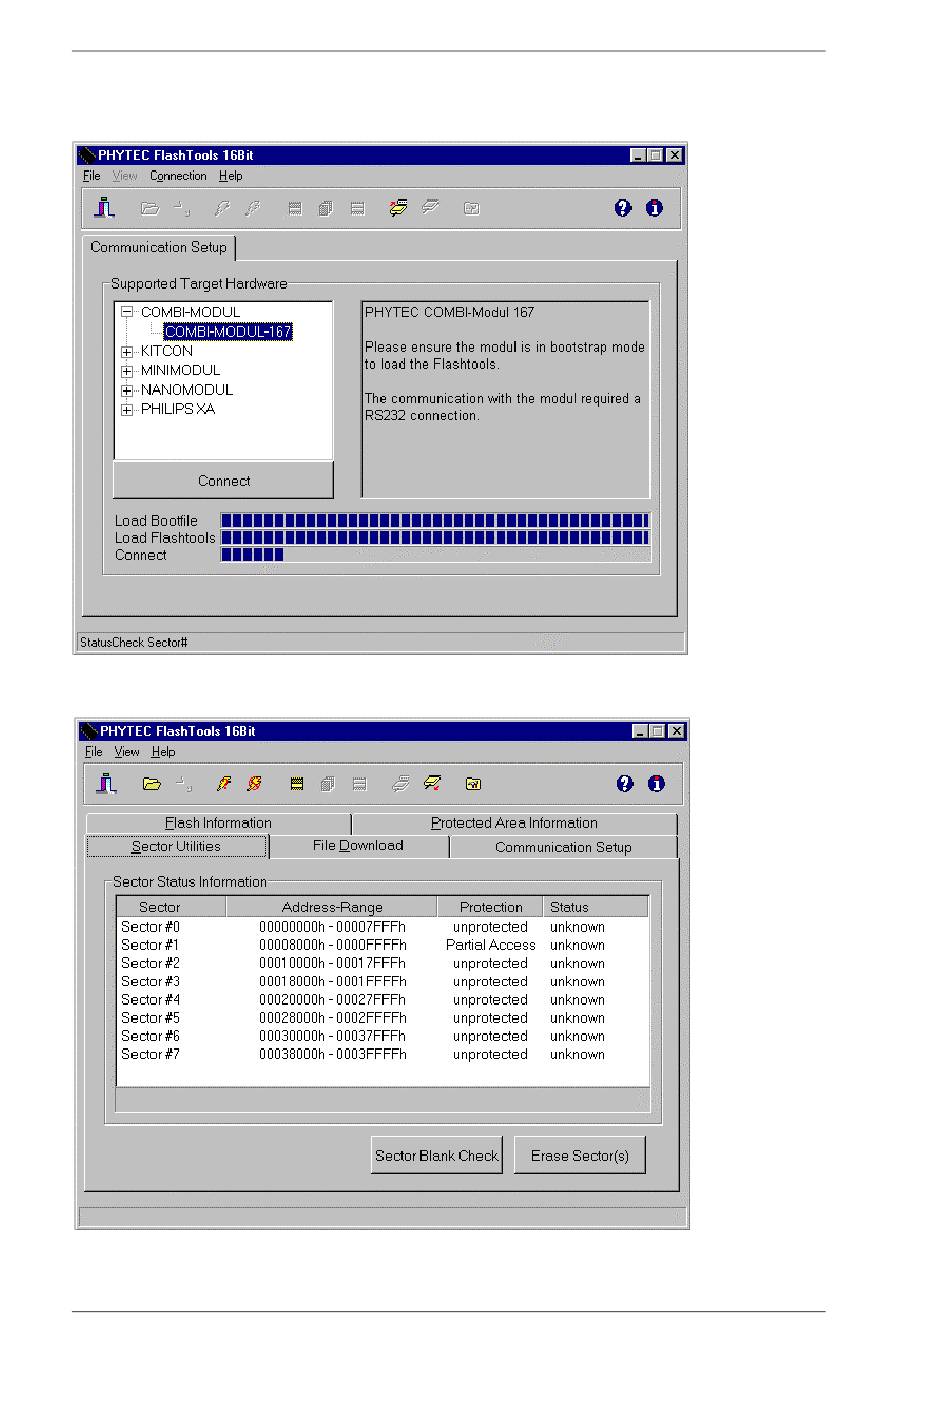Click Connect button under hardware tree

[224, 481]
